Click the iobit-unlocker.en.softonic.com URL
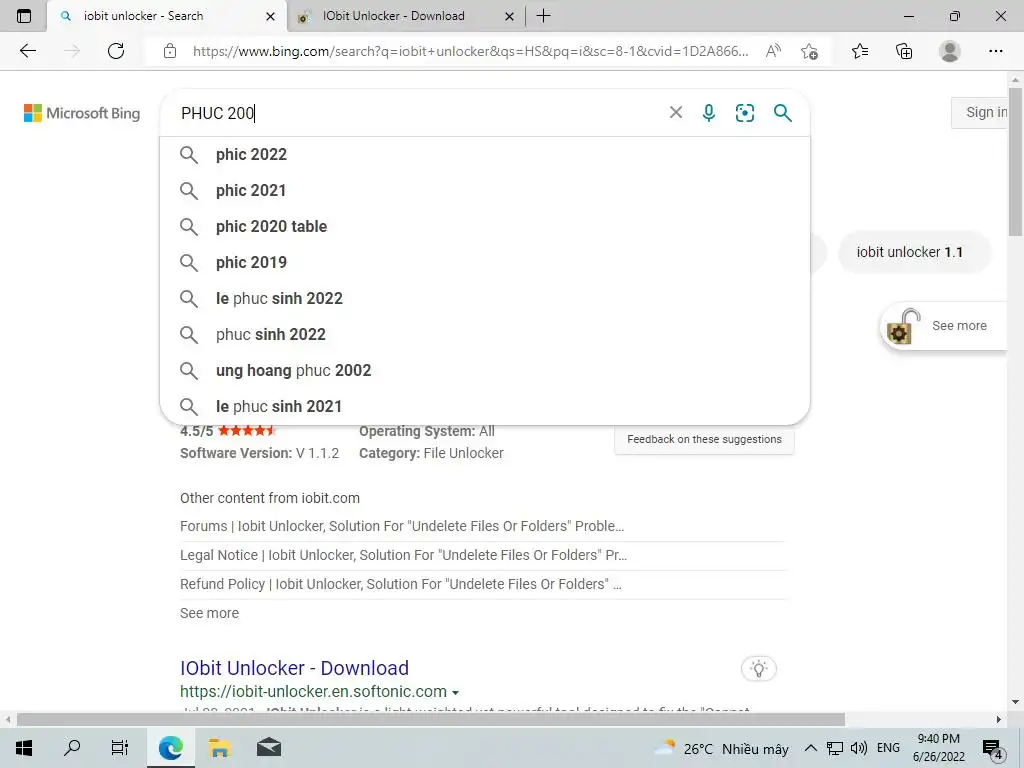The width and height of the screenshot is (1024, 768). 313,692
